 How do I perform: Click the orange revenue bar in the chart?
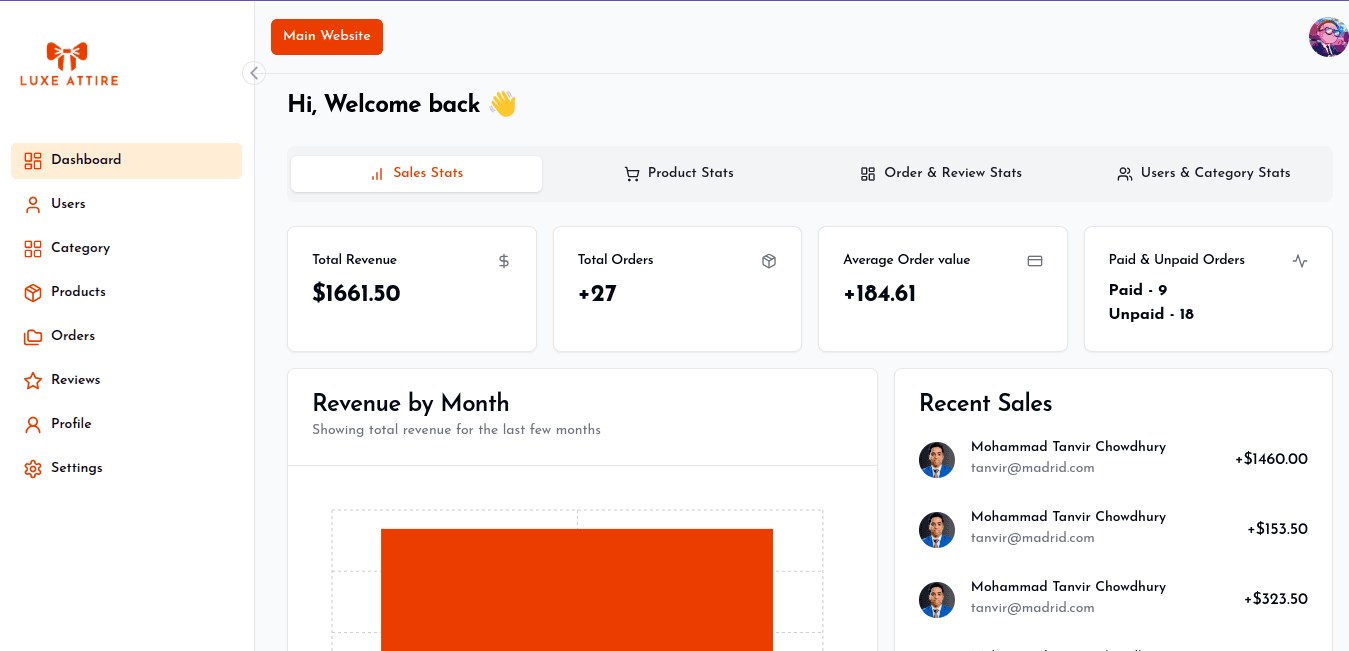577,589
